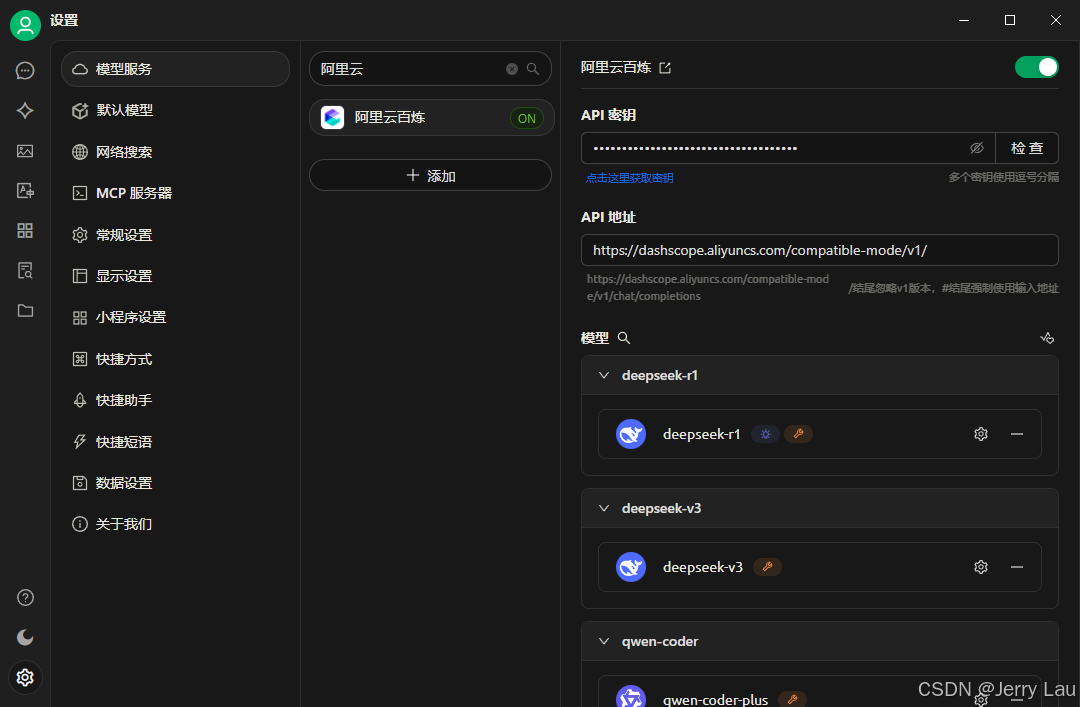The image size is (1080, 707).
Task: Select 网络搜索 settings menu
Action: pyautogui.click(x=176, y=152)
